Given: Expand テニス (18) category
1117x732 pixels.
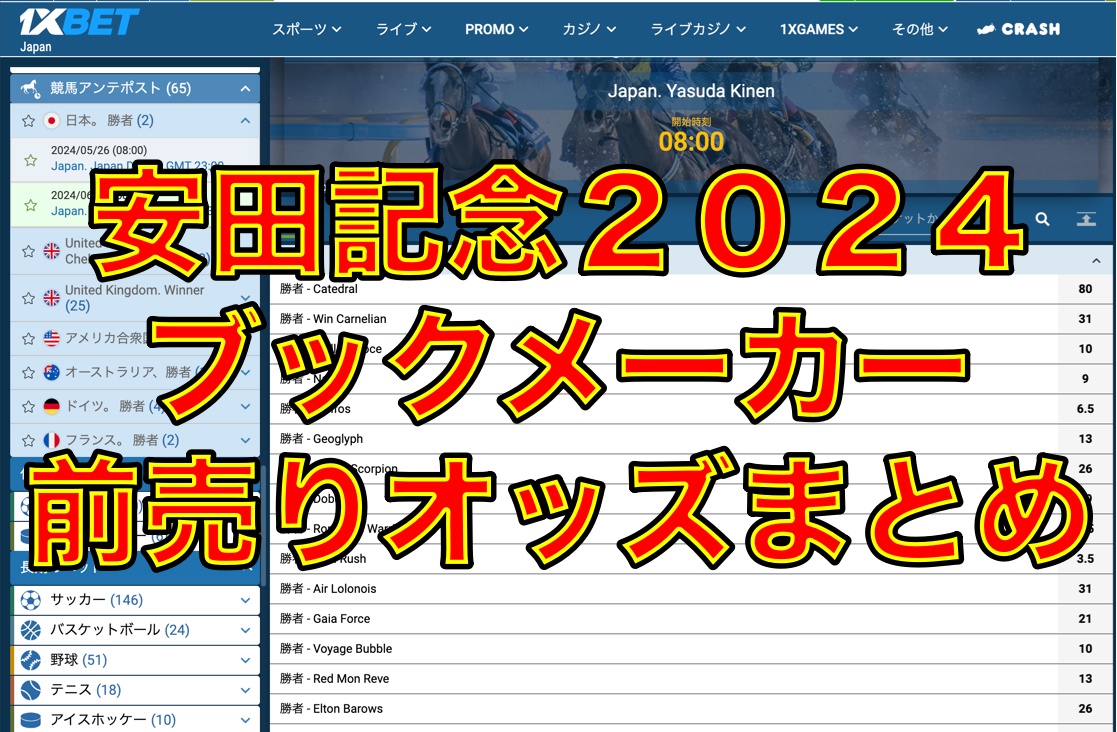Looking at the screenshot, I should point(245,690).
